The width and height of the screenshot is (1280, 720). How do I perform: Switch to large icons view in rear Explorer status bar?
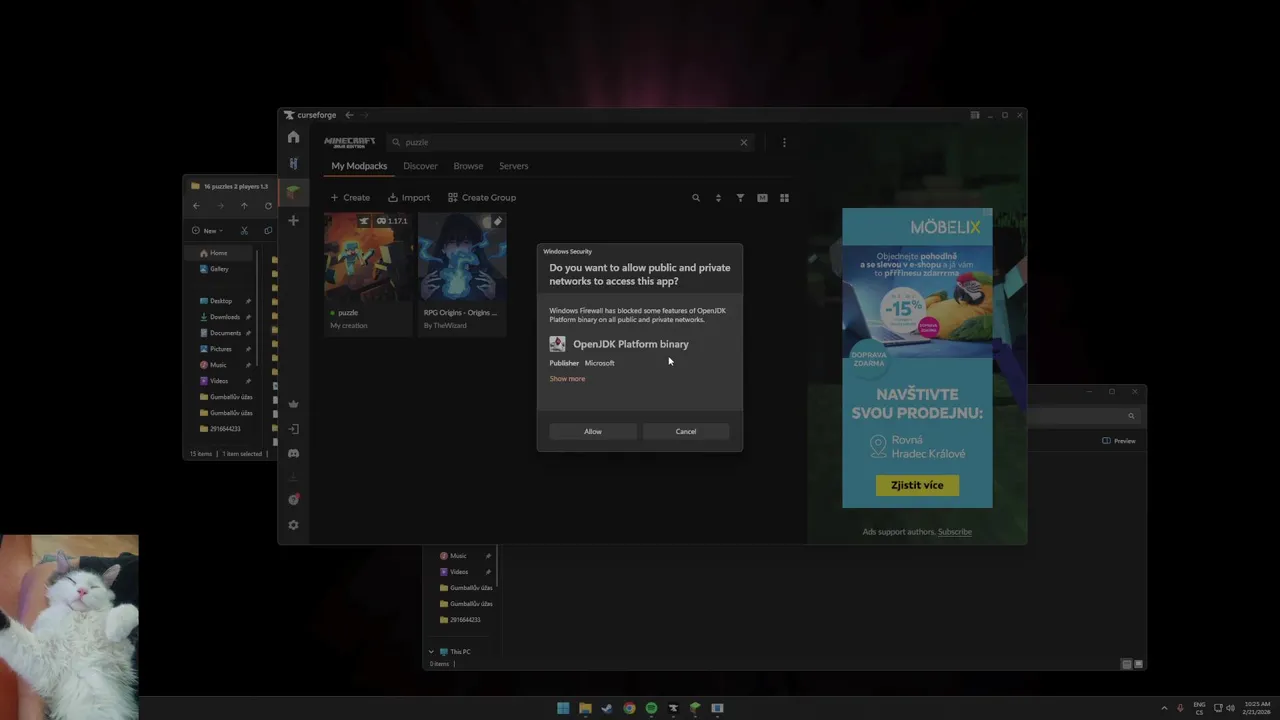click(1138, 664)
